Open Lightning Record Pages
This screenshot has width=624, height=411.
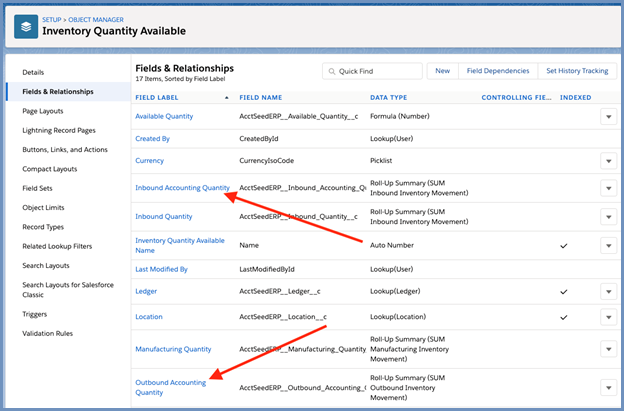pos(59,131)
